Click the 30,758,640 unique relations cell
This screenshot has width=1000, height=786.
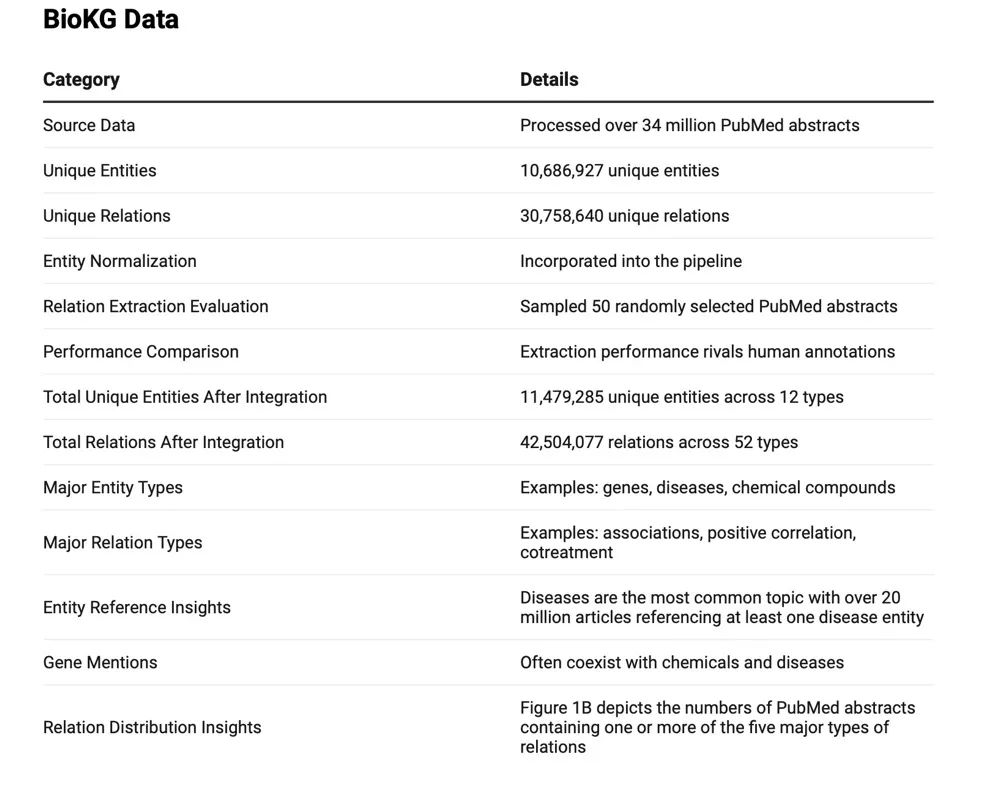pyautogui.click(x=624, y=216)
